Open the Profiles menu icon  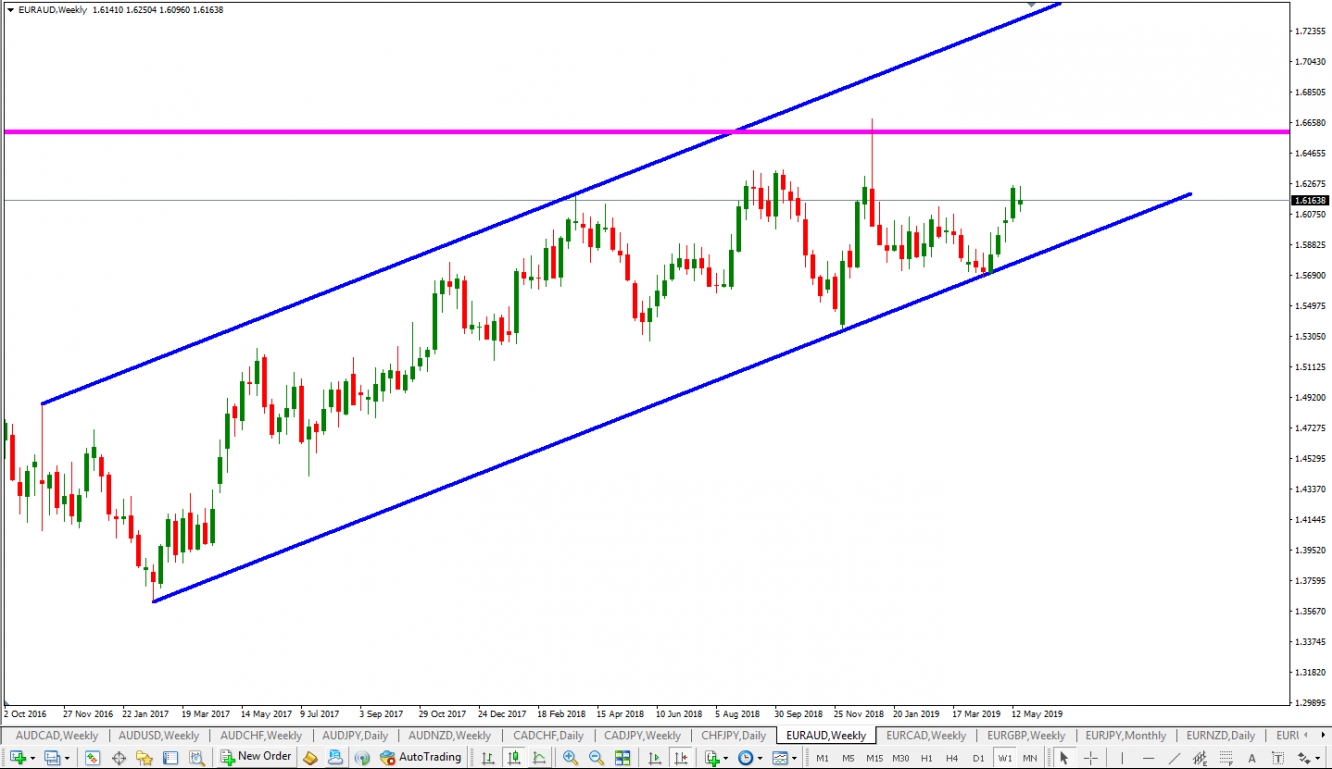[x=51, y=757]
